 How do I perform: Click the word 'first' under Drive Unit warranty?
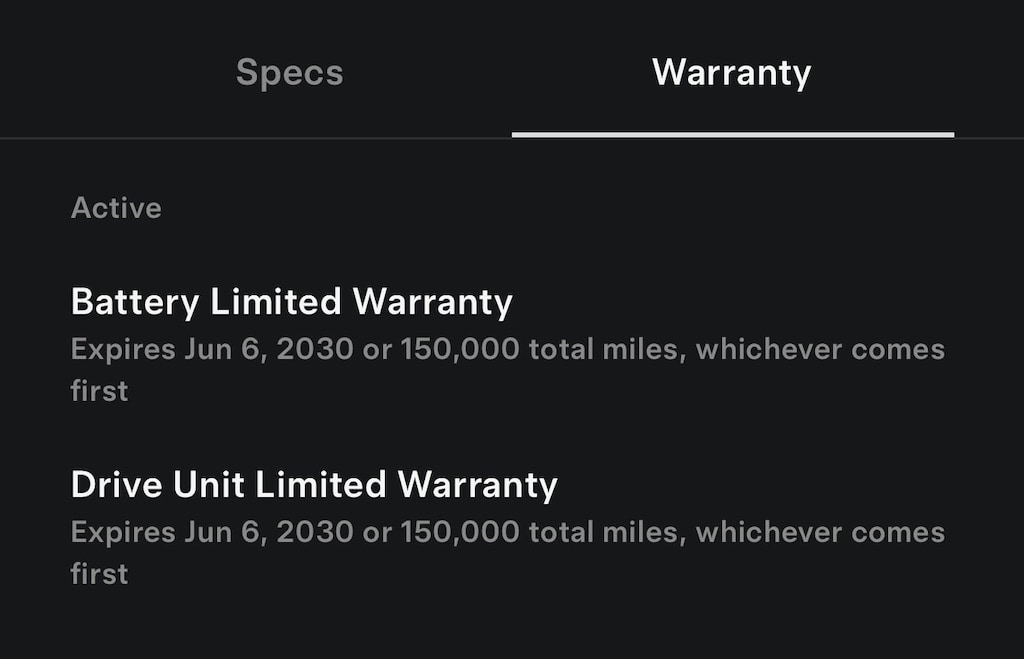pyautogui.click(x=99, y=574)
